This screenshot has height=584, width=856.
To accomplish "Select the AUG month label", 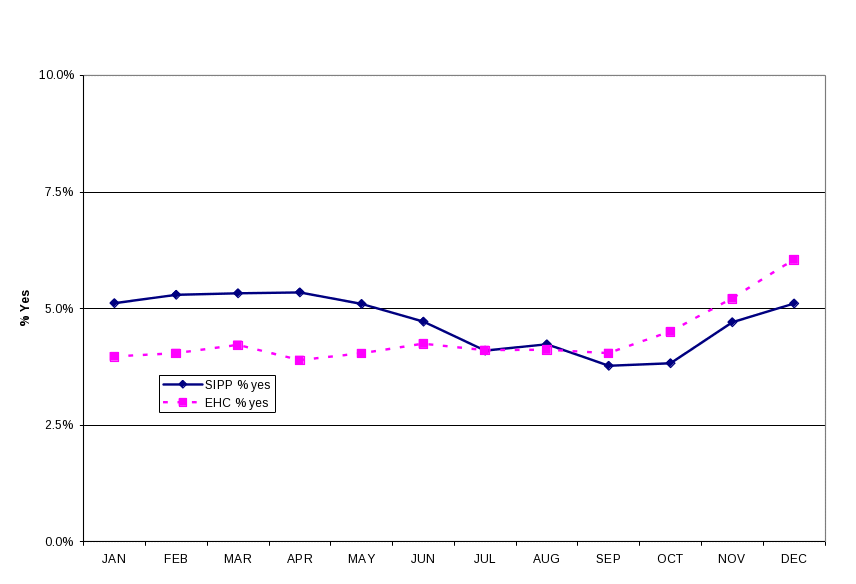I will tap(546, 559).
